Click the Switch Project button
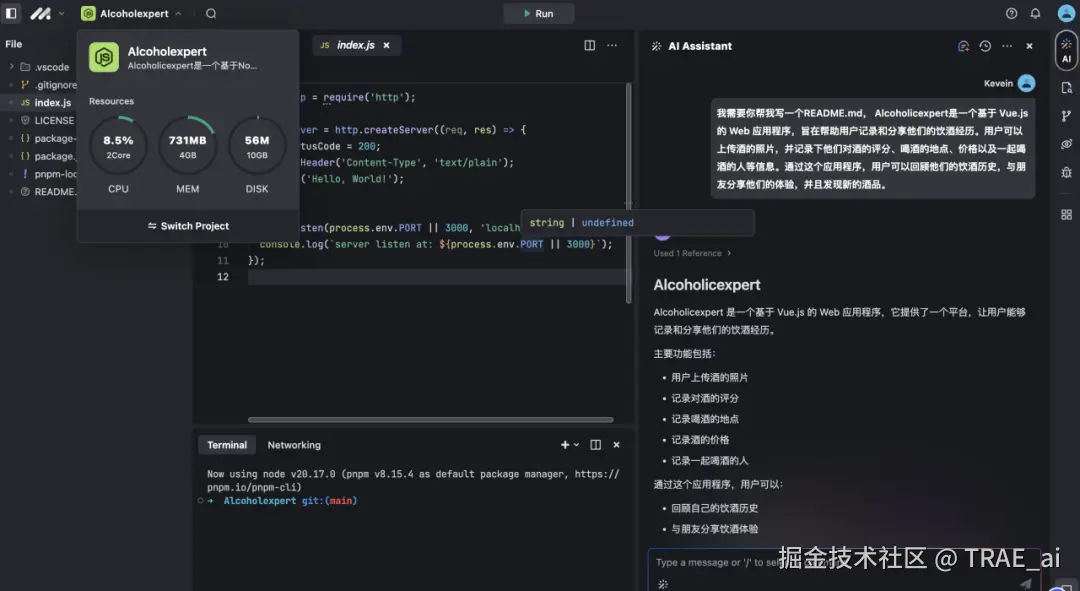This screenshot has width=1080, height=591. (187, 226)
